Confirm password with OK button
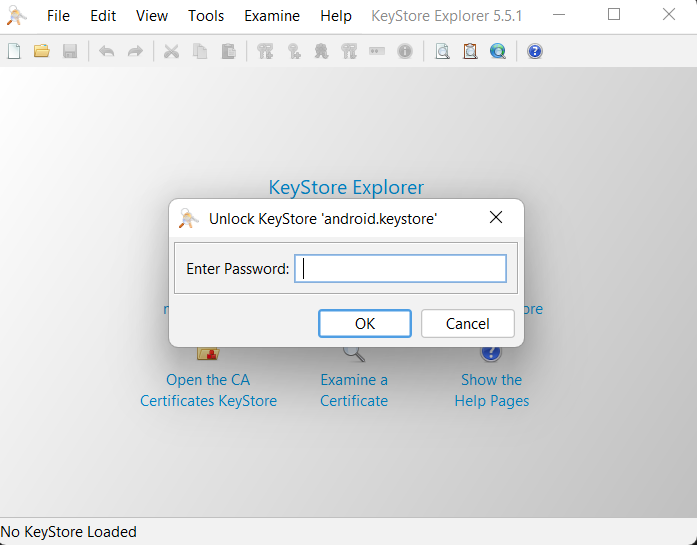Viewport: 697px width, 545px height. 365,324
